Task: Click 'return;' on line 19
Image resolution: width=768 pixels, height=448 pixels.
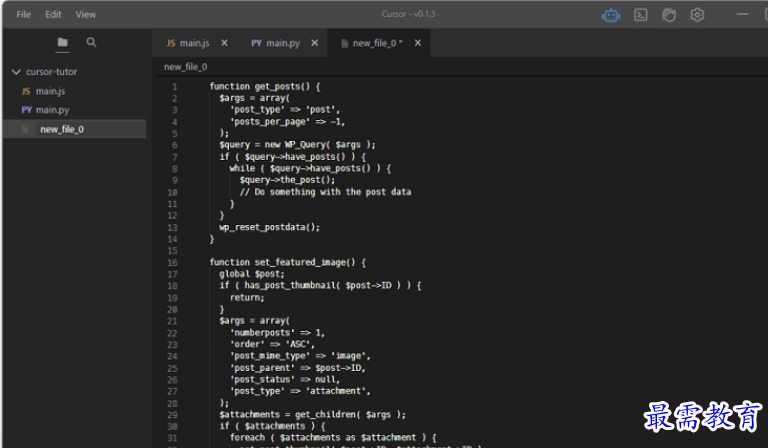Action: click(247, 298)
